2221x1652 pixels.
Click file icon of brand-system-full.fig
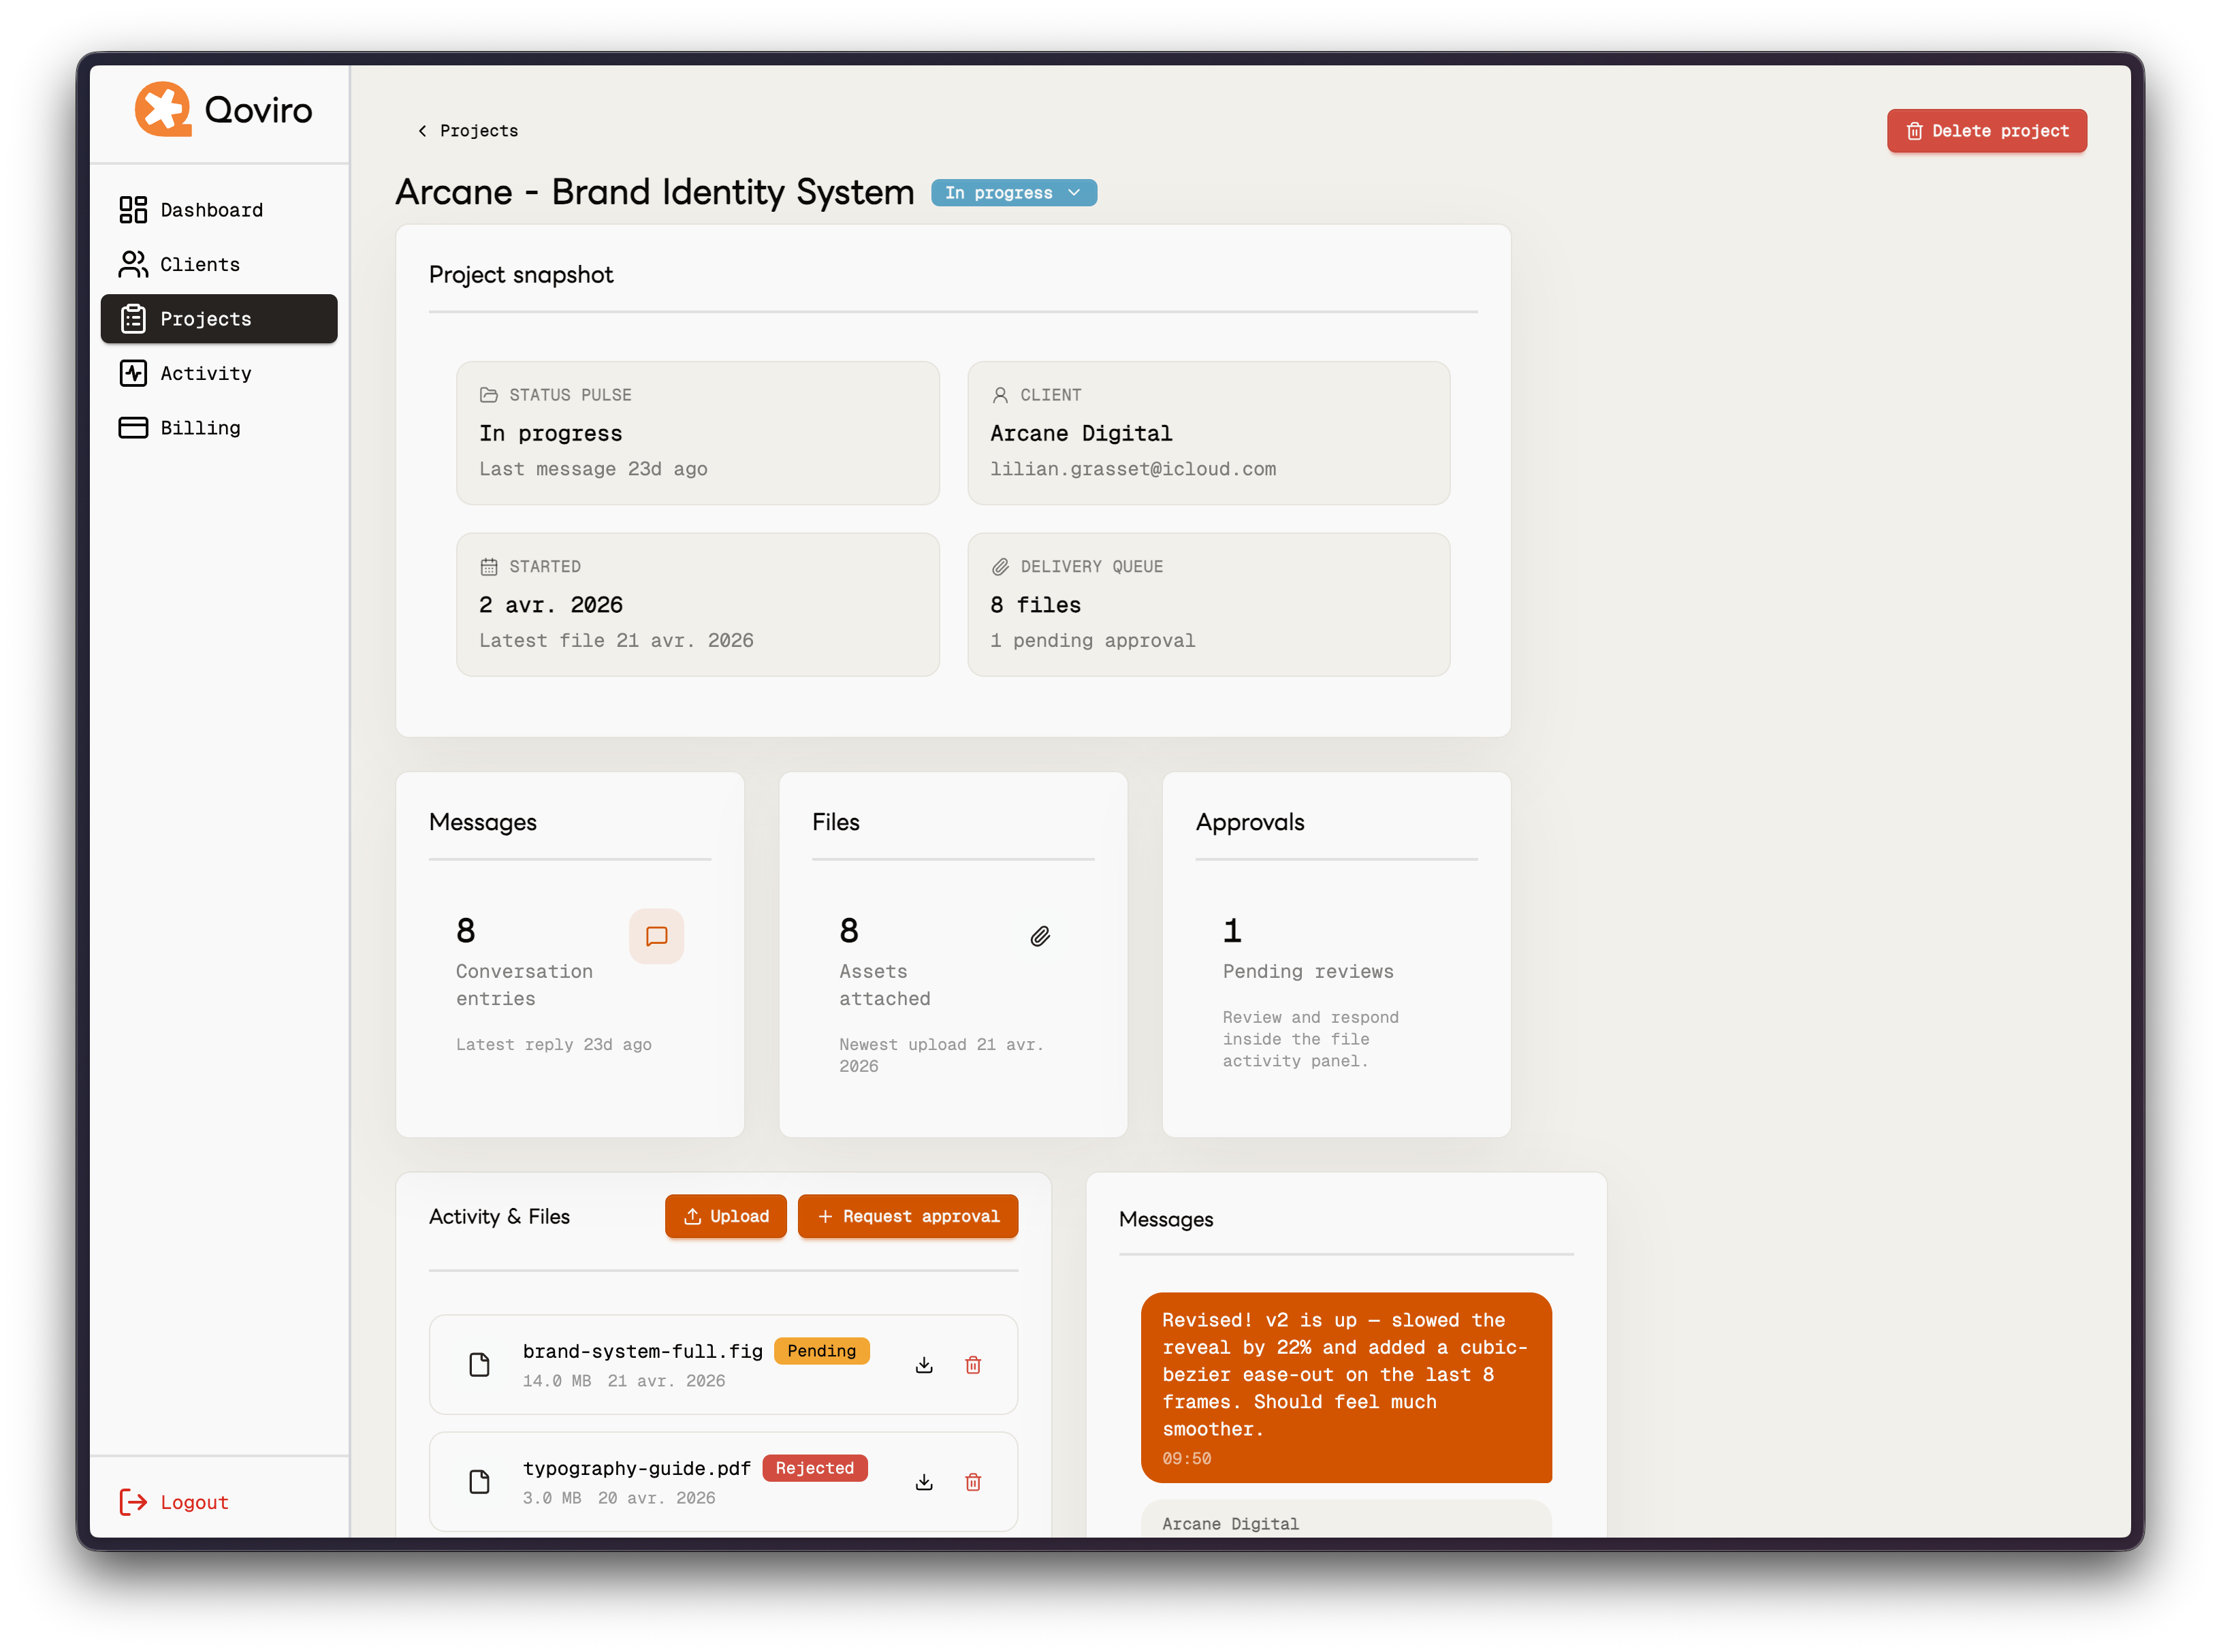(480, 1365)
